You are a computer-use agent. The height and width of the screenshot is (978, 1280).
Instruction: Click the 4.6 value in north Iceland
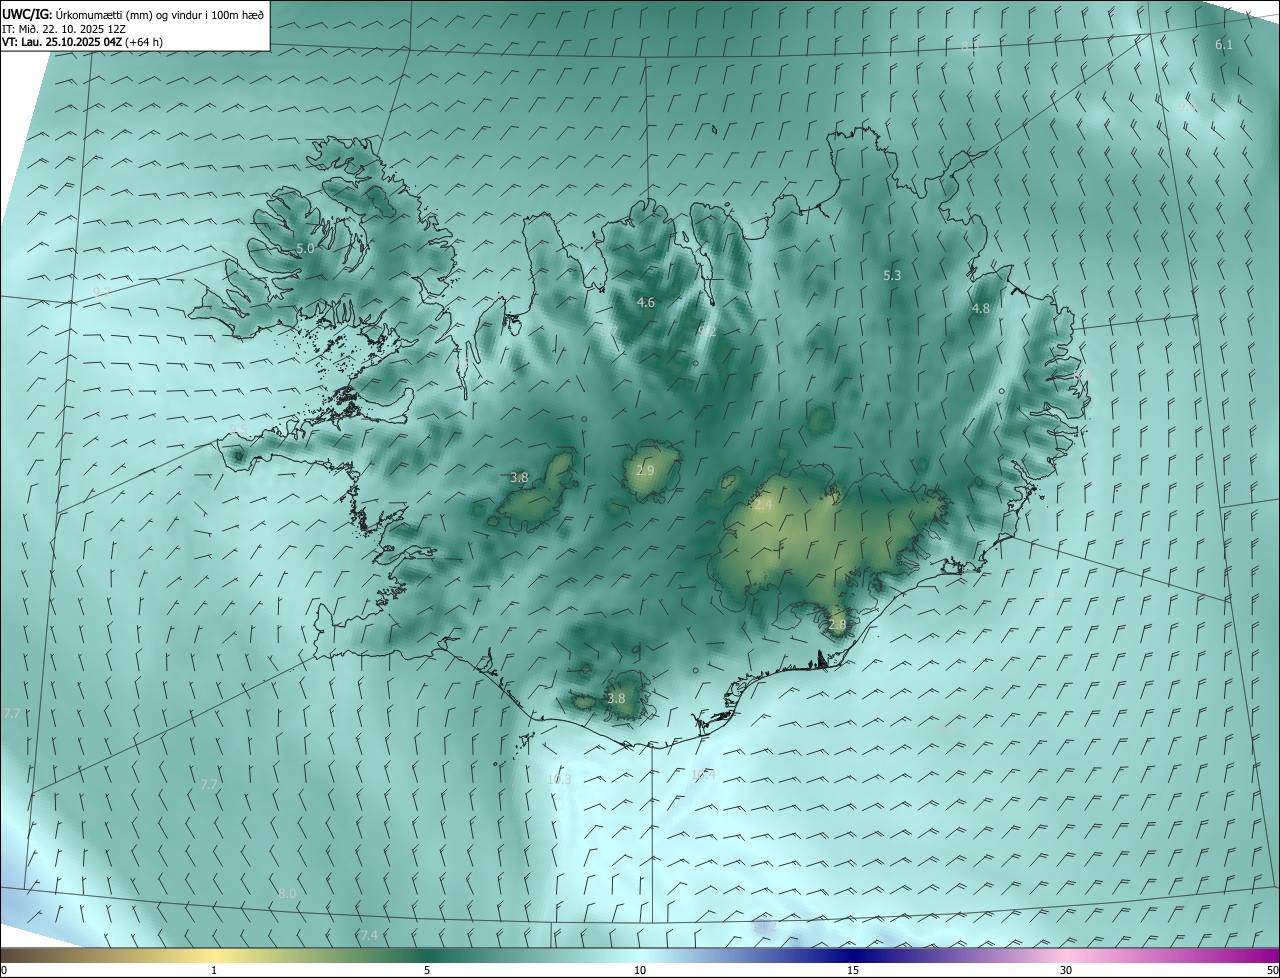point(646,302)
